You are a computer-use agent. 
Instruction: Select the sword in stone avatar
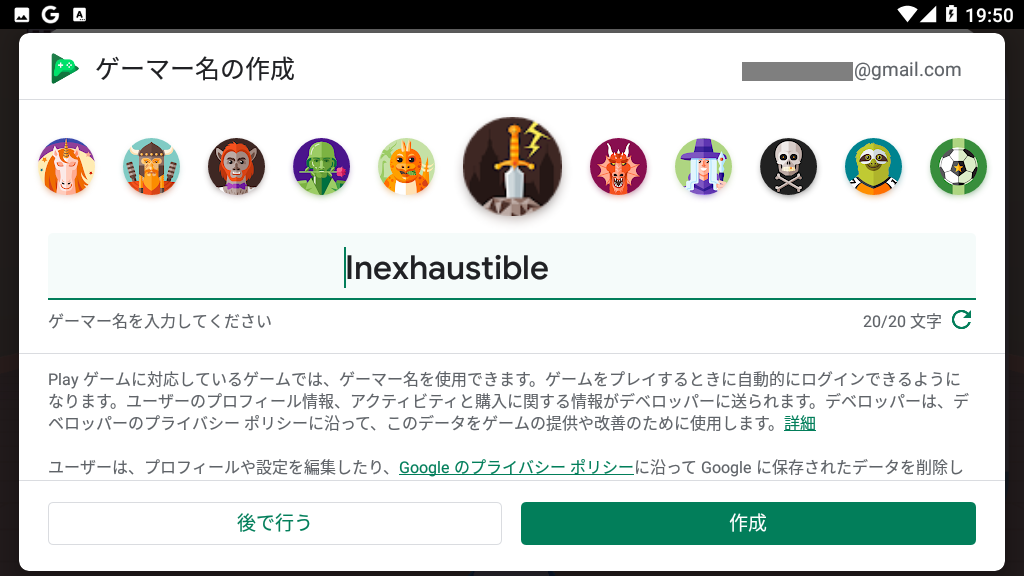coord(513,167)
